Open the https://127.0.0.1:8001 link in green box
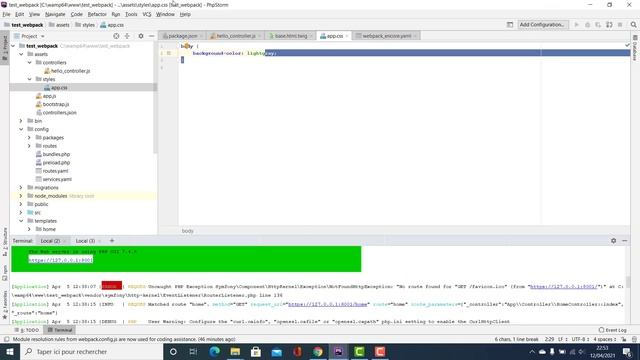 coord(60,260)
